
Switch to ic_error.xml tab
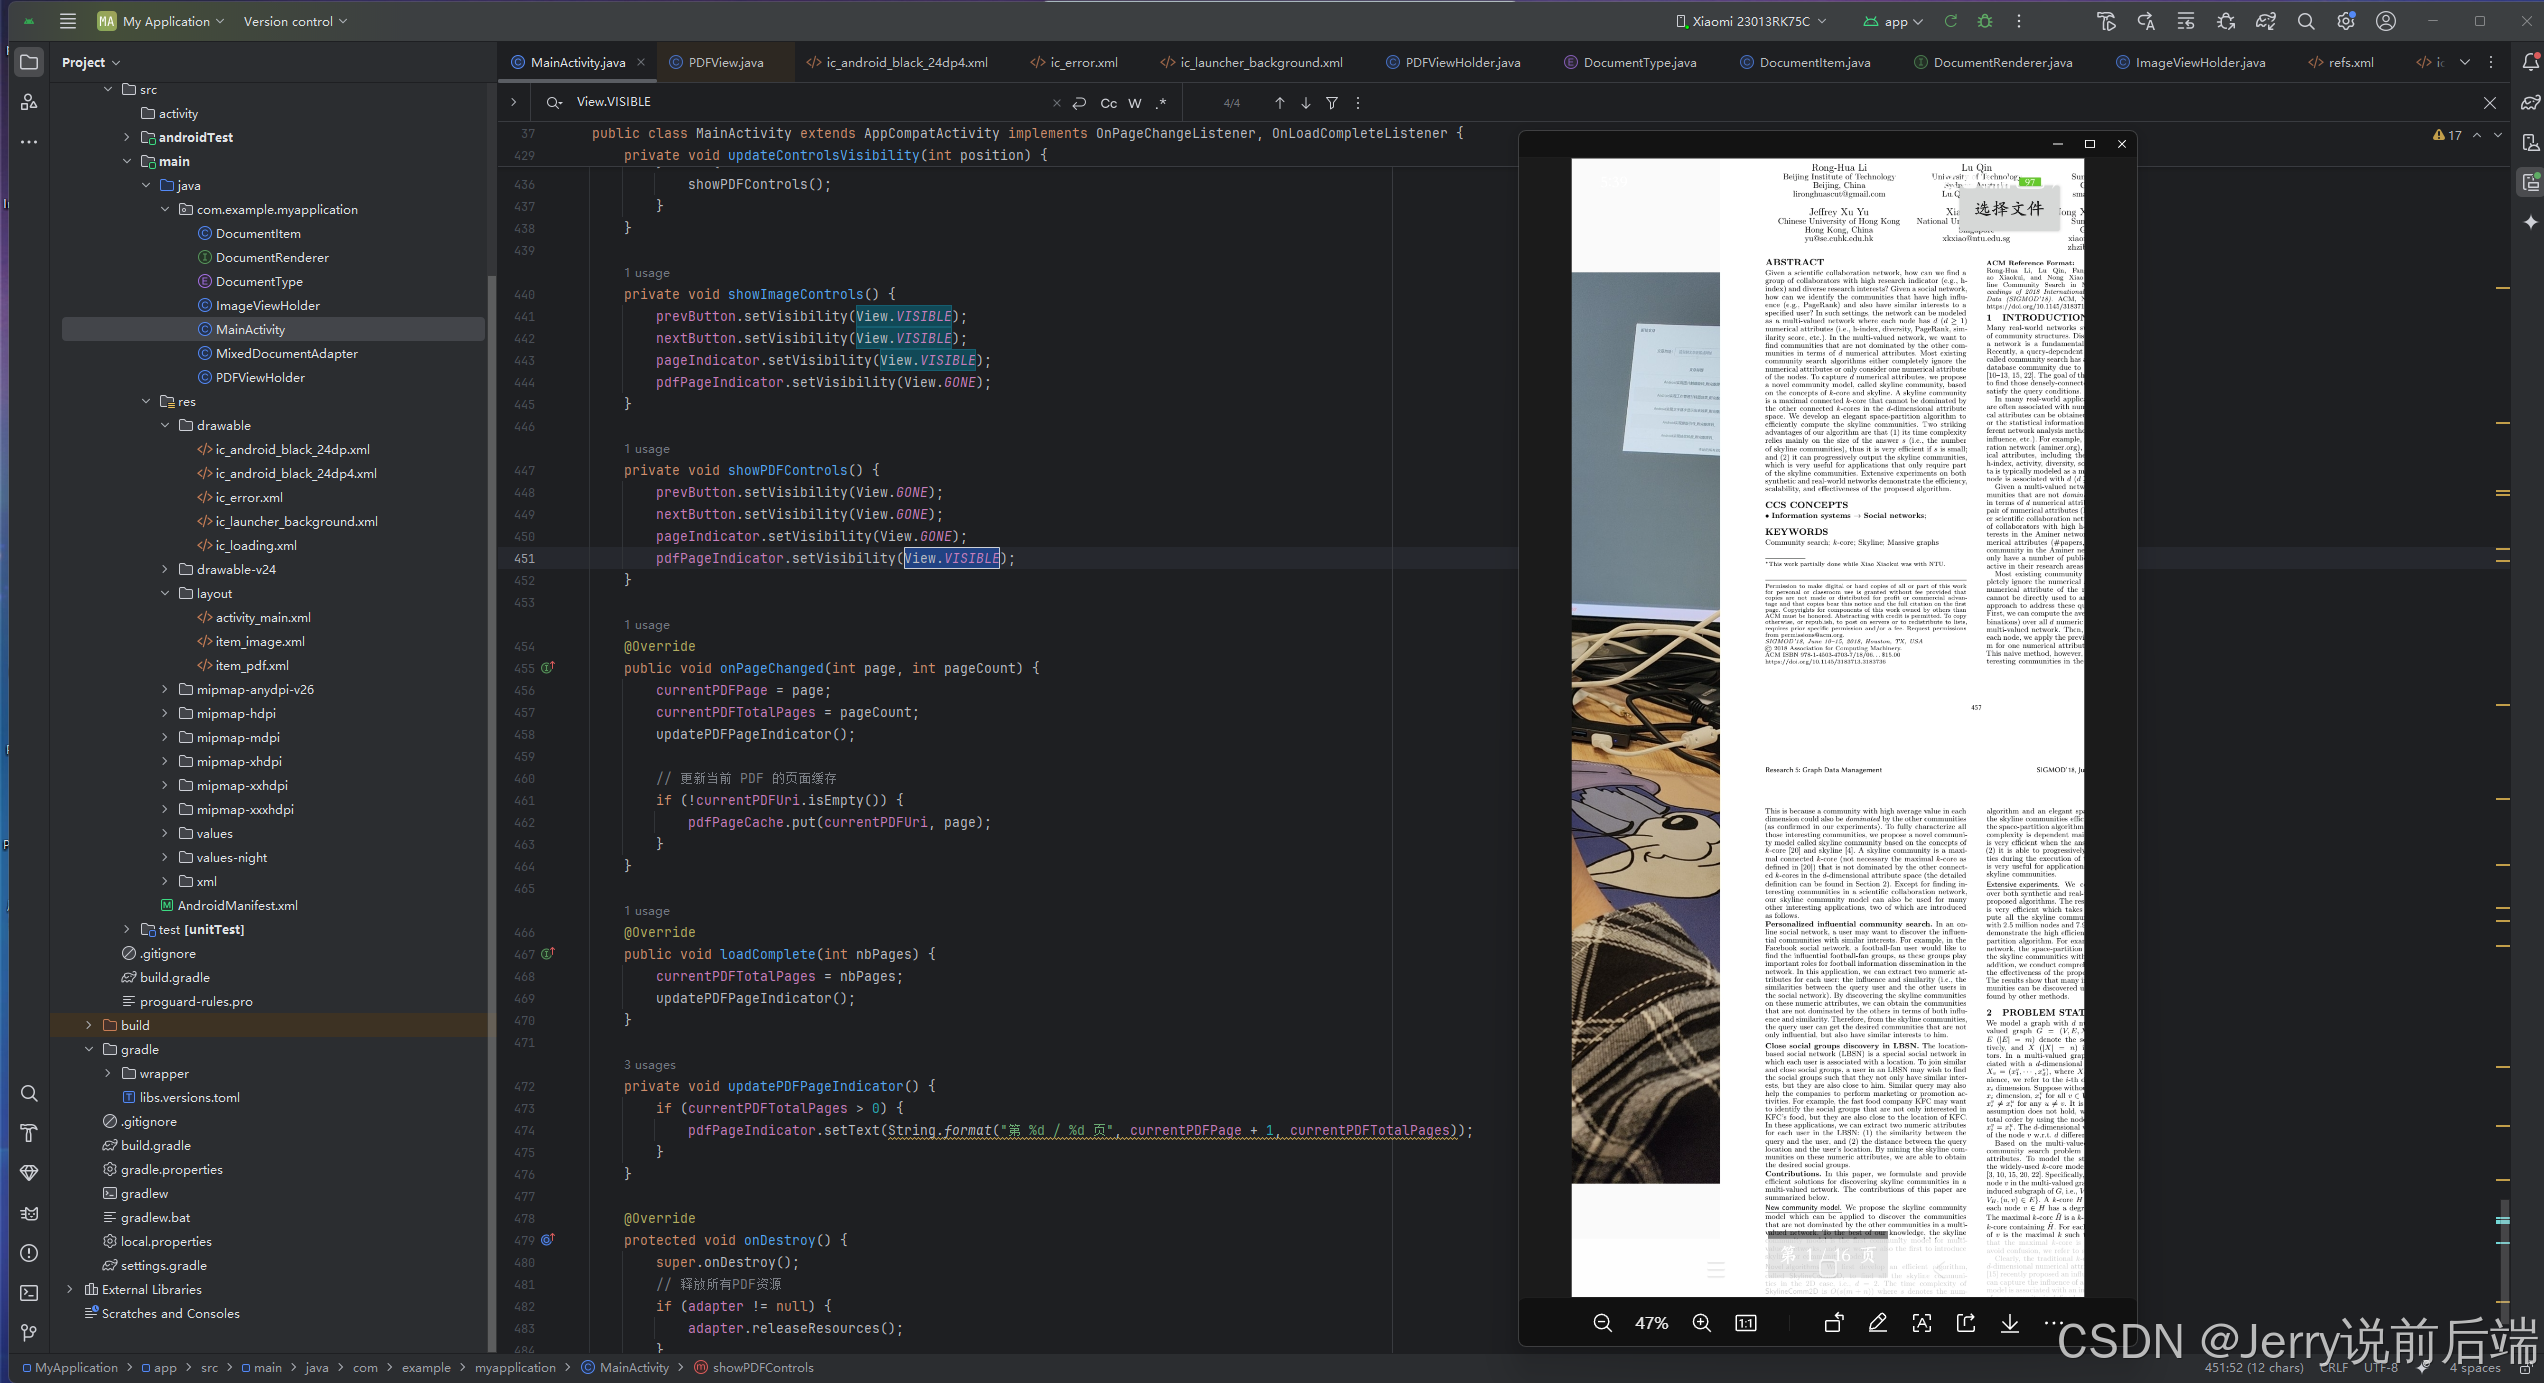(1074, 62)
